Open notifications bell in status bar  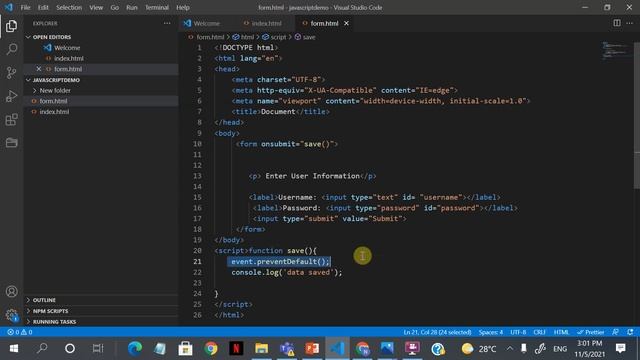[x=630, y=332]
